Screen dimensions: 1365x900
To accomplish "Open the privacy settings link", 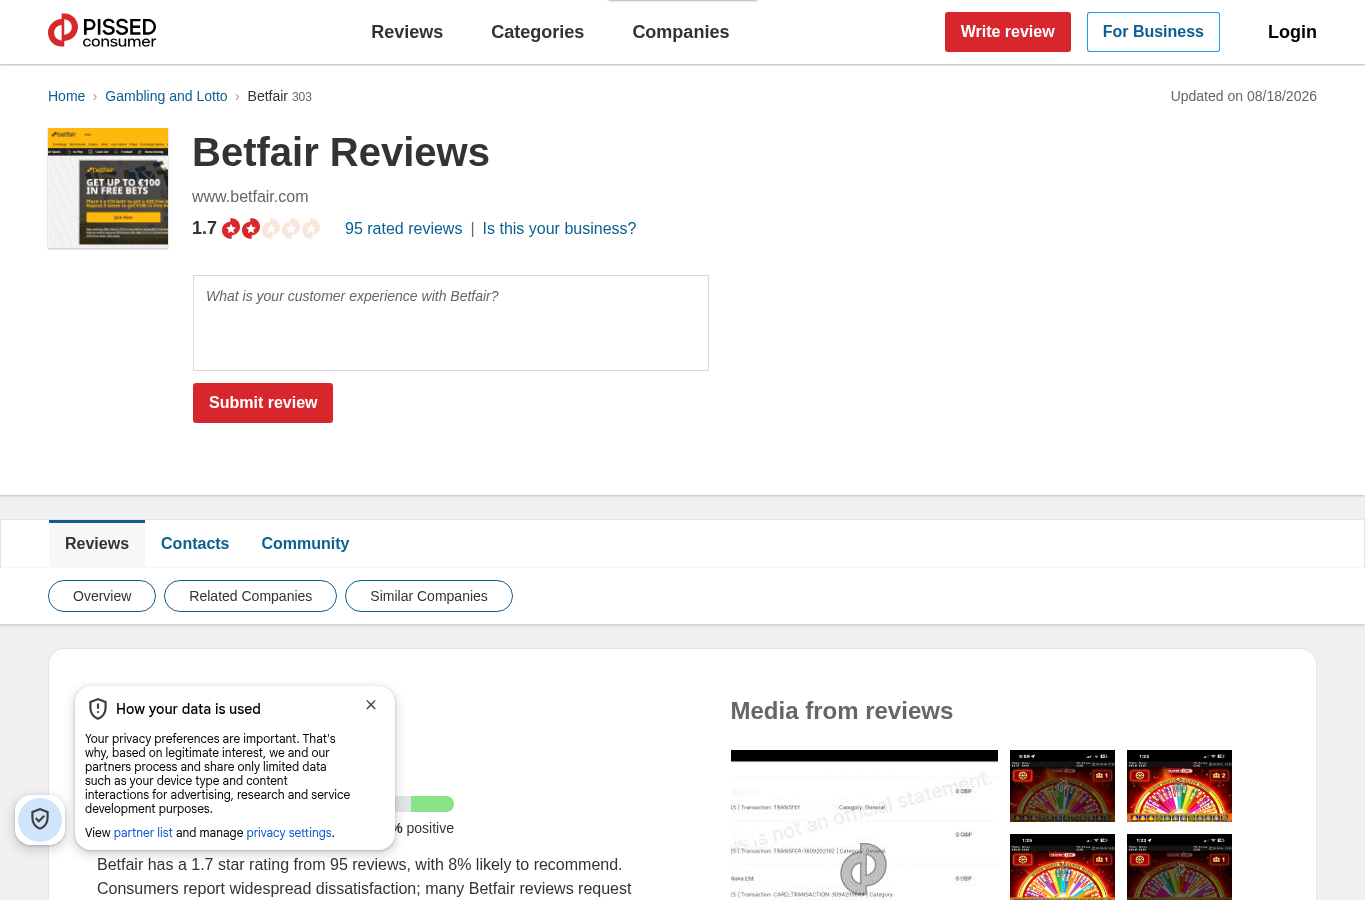I will (x=289, y=833).
